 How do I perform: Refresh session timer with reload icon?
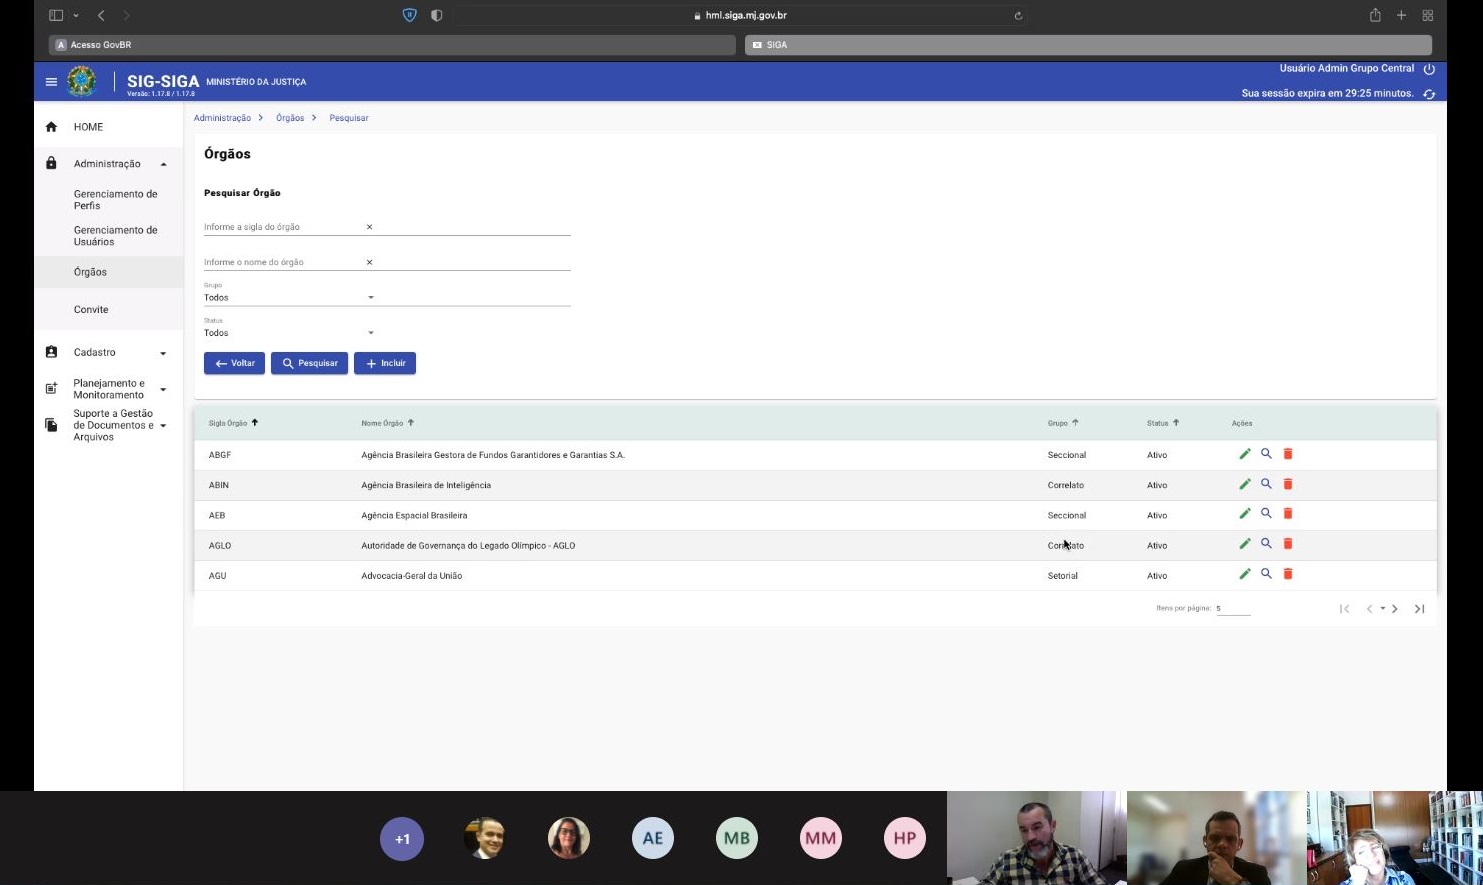pyautogui.click(x=1429, y=94)
